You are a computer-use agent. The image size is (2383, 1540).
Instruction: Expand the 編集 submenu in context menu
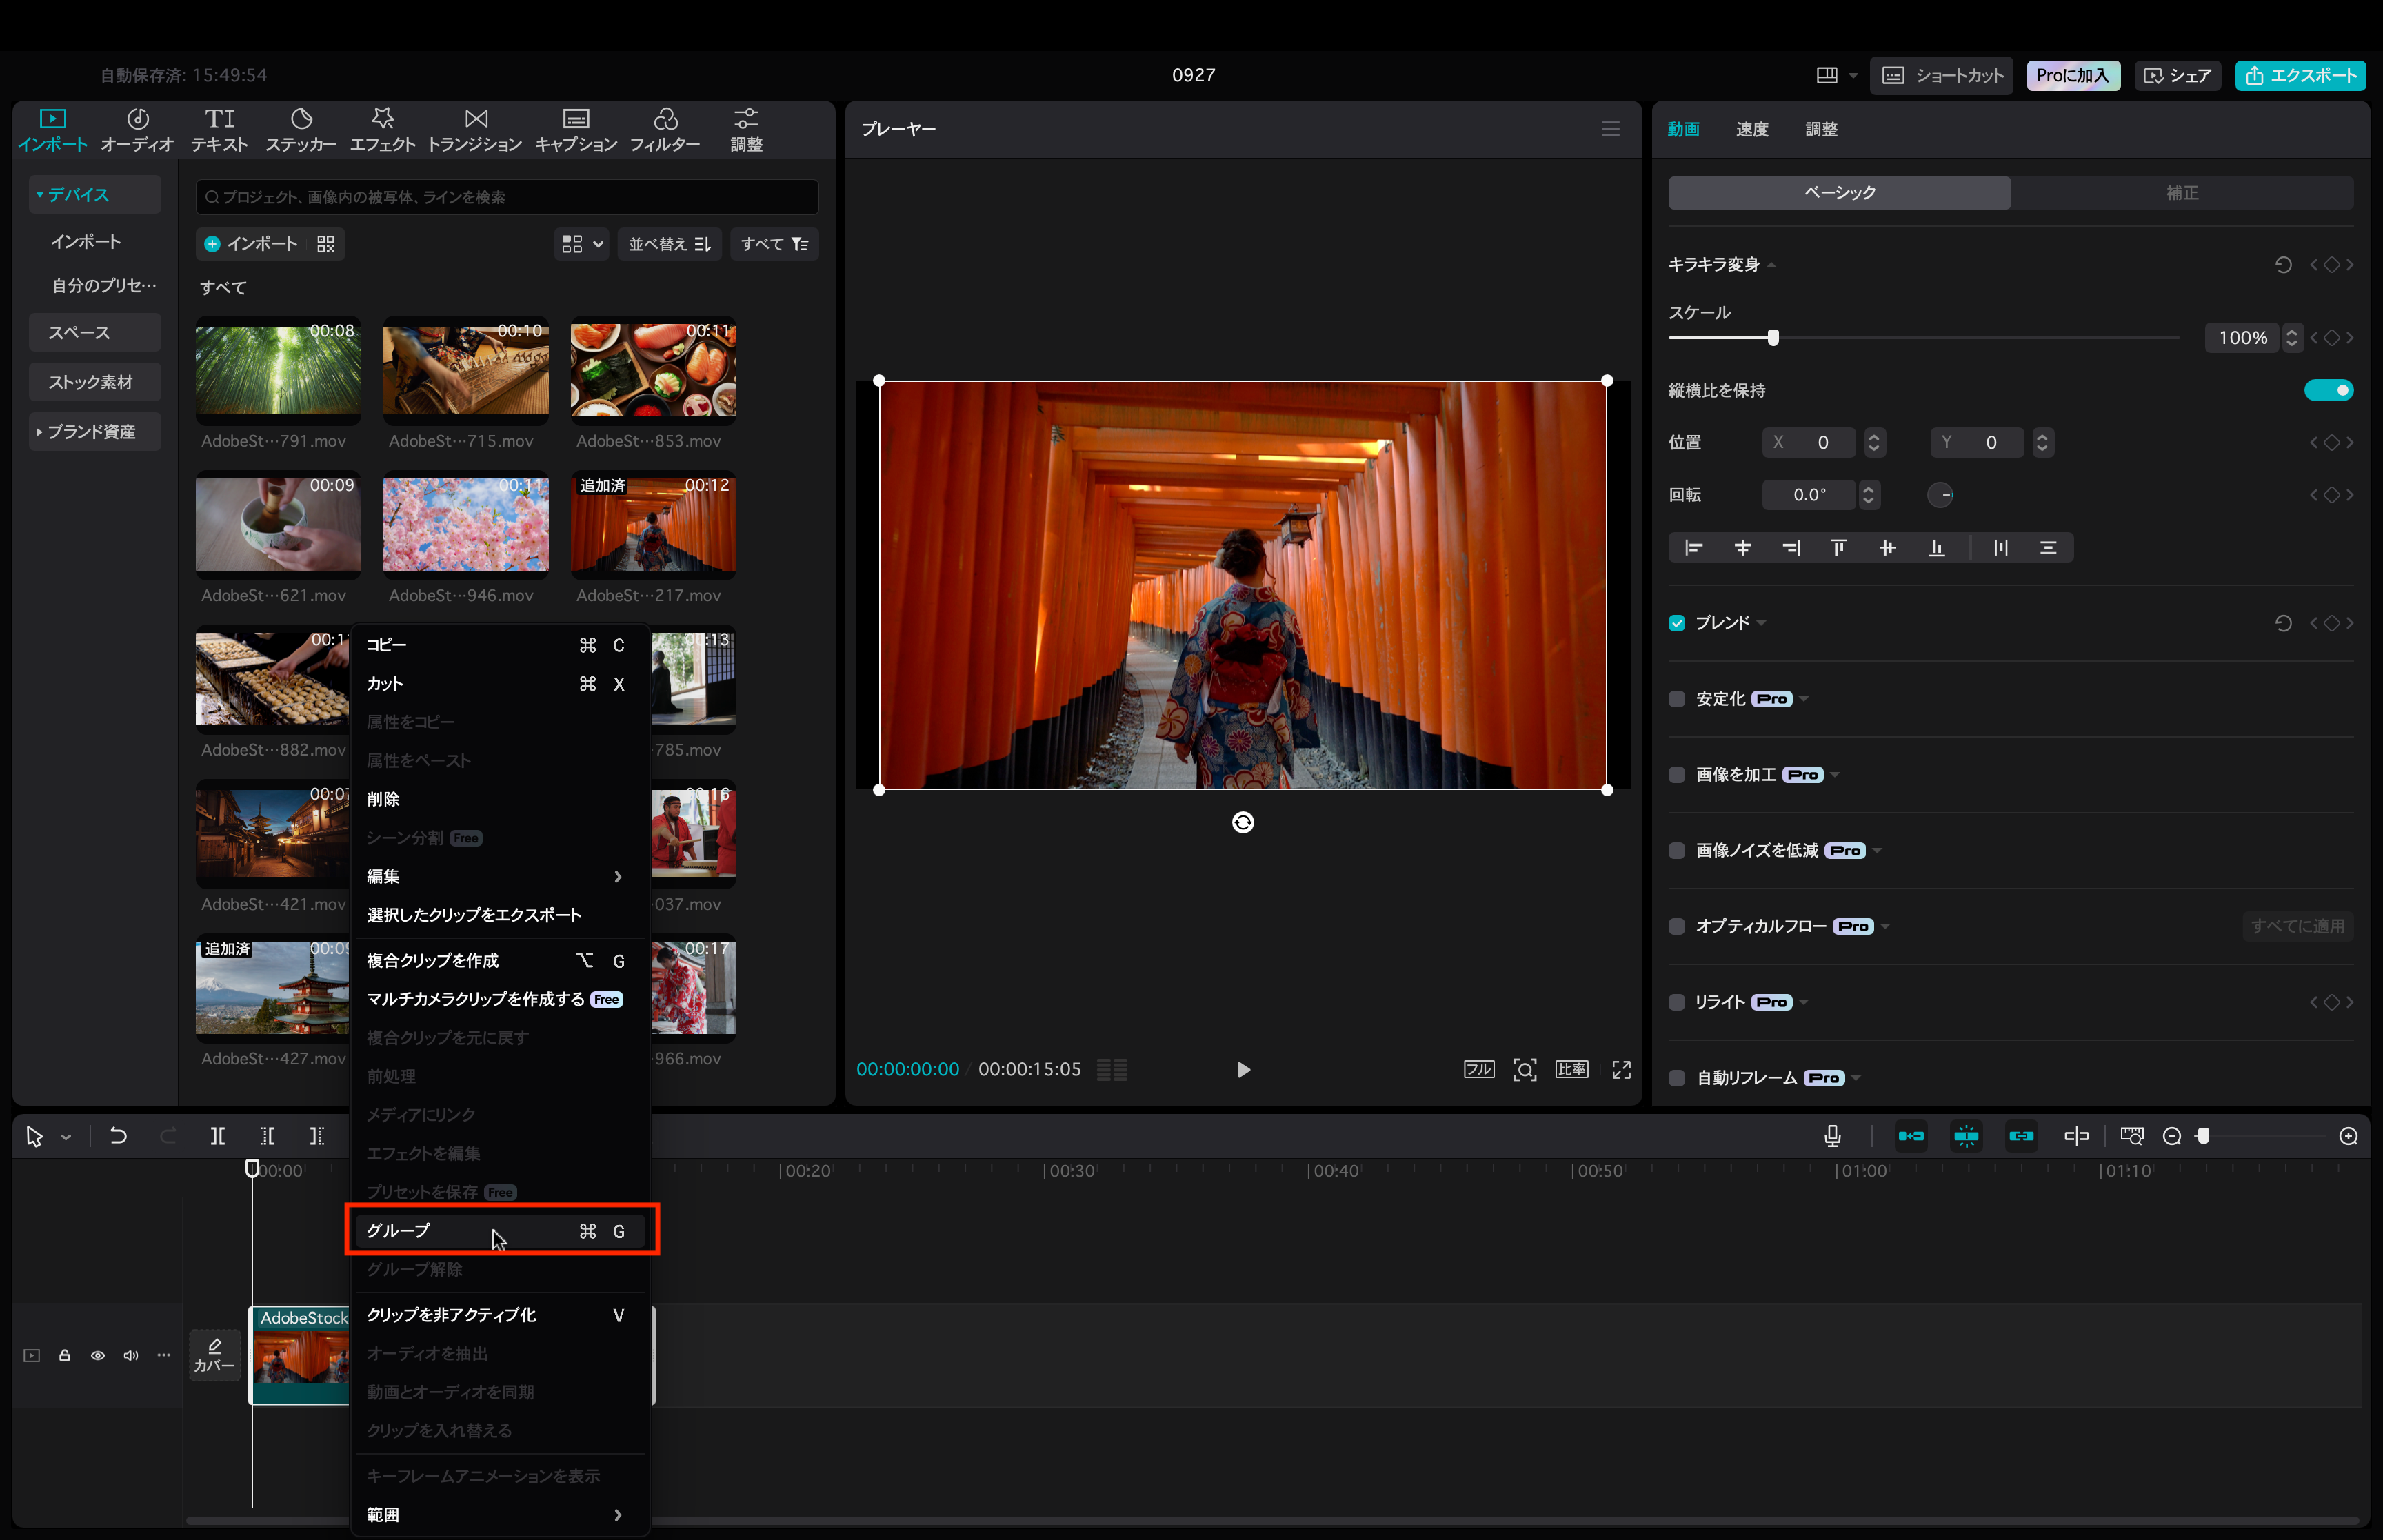point(500,877)
